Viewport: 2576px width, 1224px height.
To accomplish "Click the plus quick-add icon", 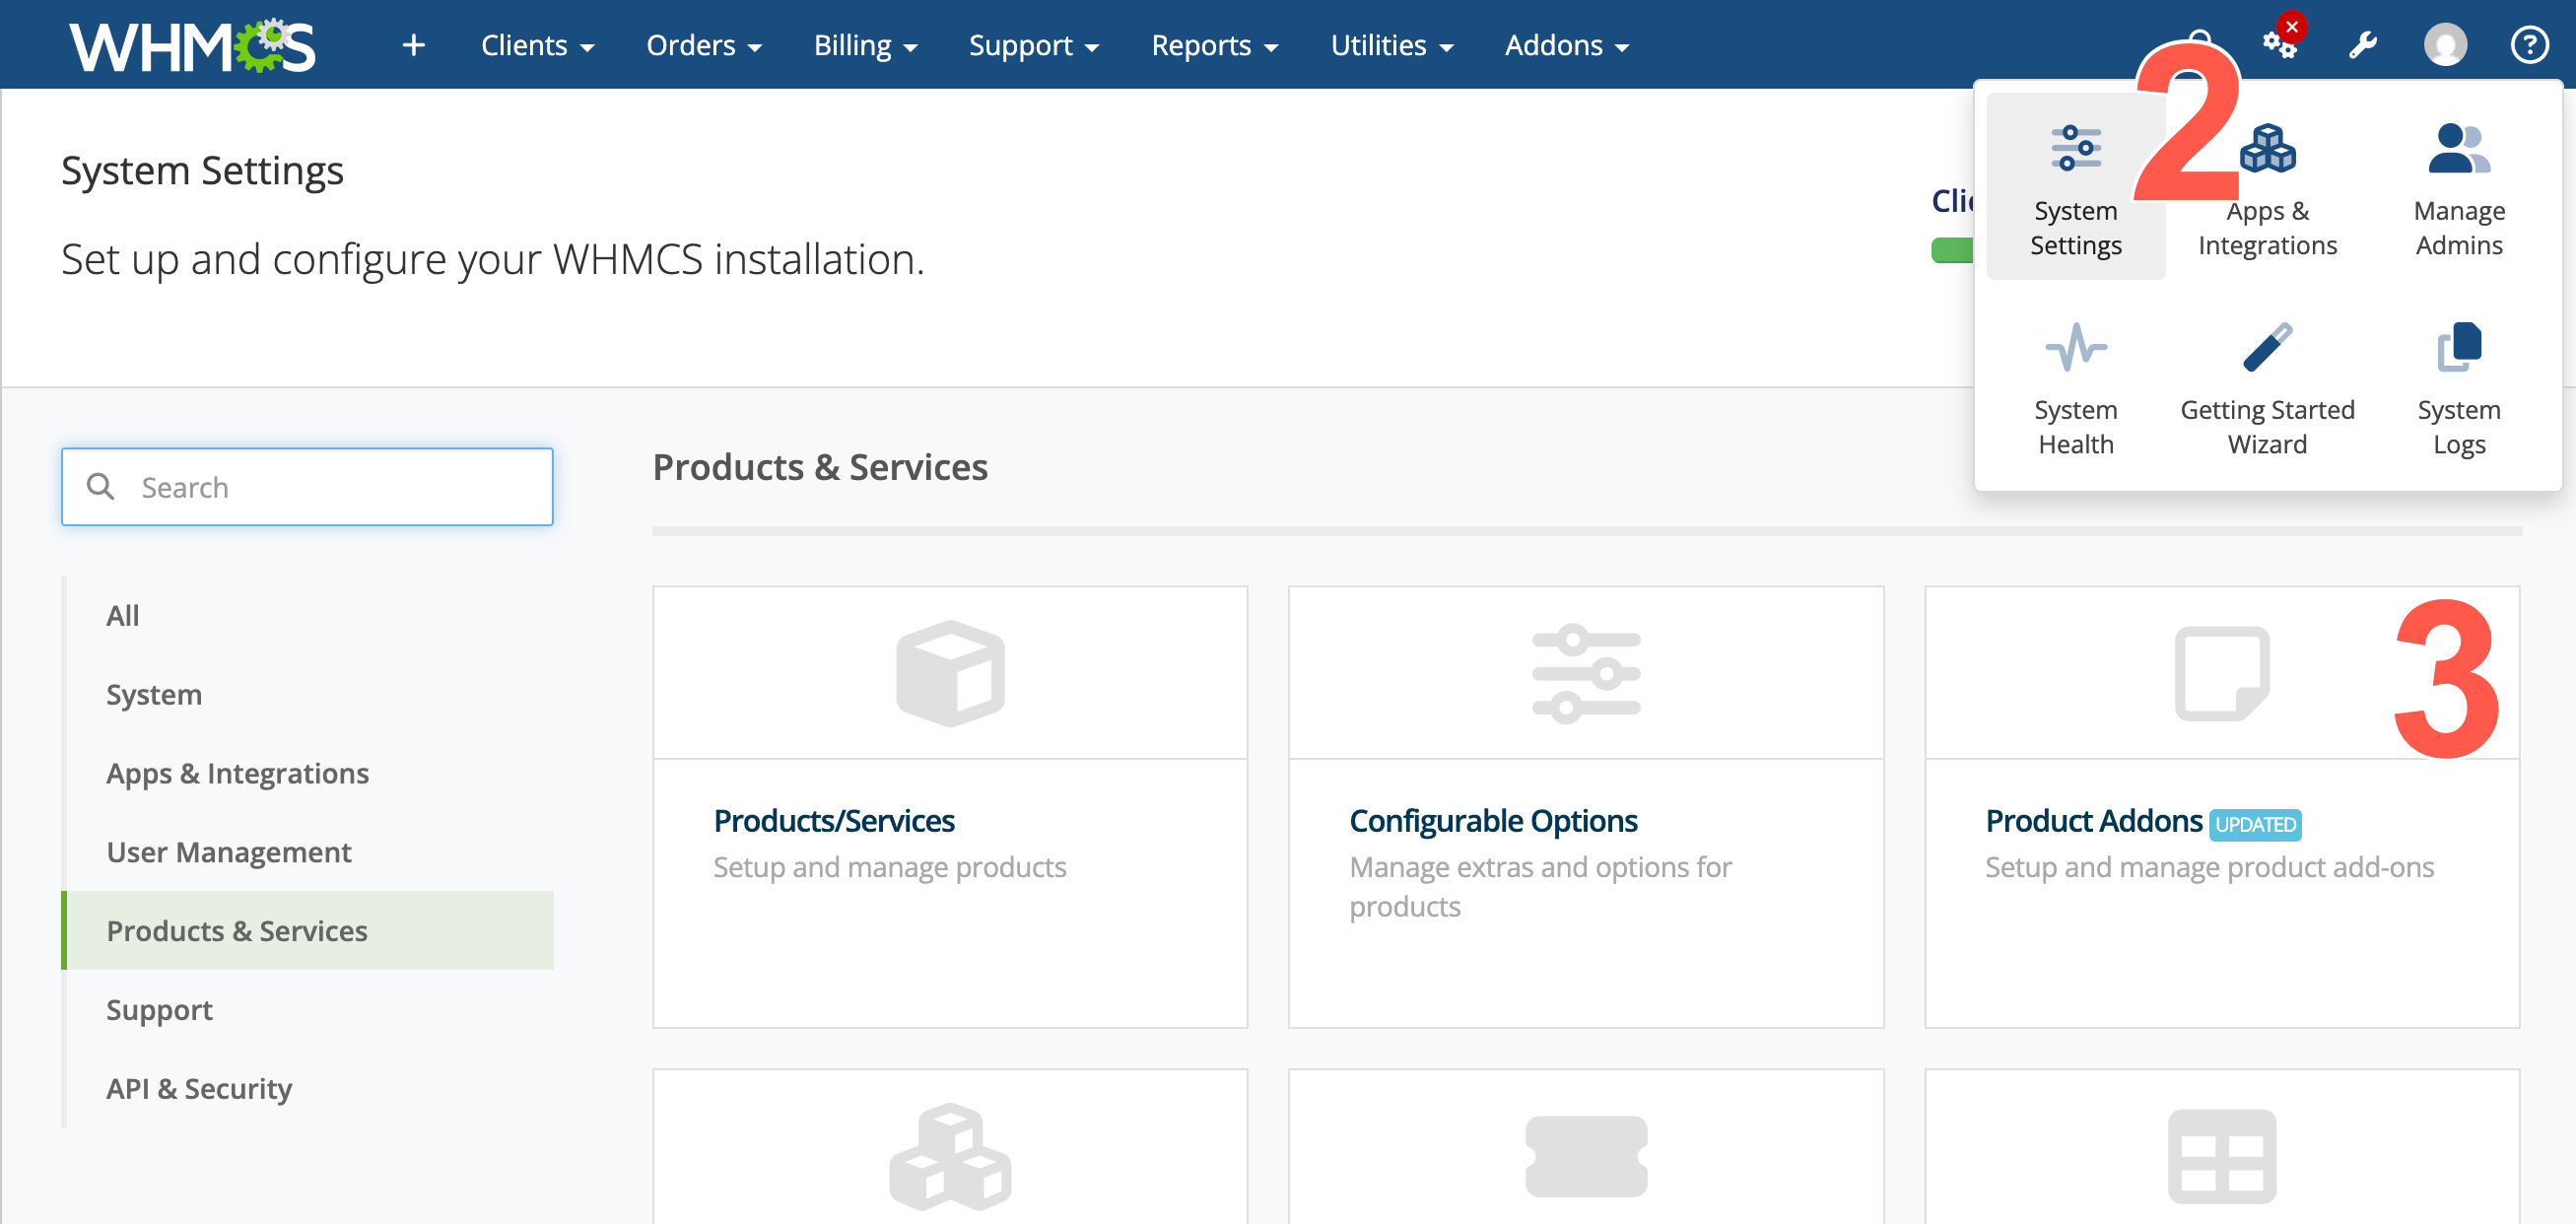I will point(413,45).
